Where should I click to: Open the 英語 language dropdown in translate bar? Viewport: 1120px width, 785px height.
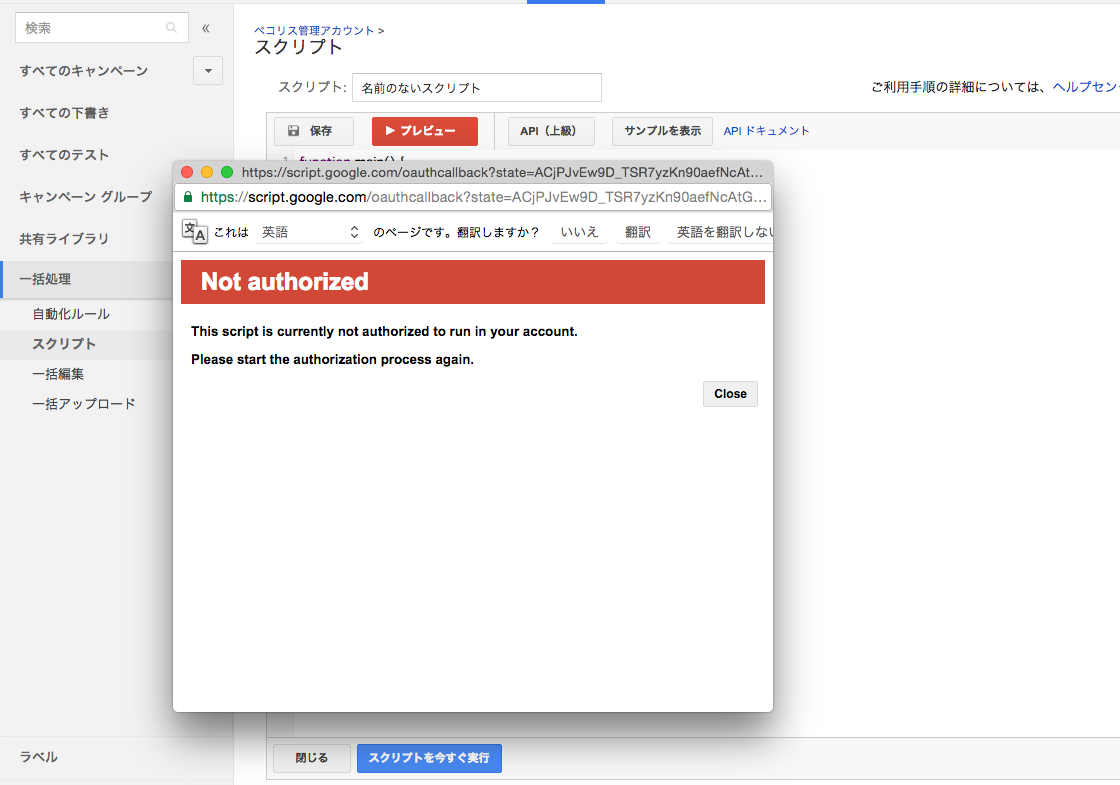[x=309, y=232]
